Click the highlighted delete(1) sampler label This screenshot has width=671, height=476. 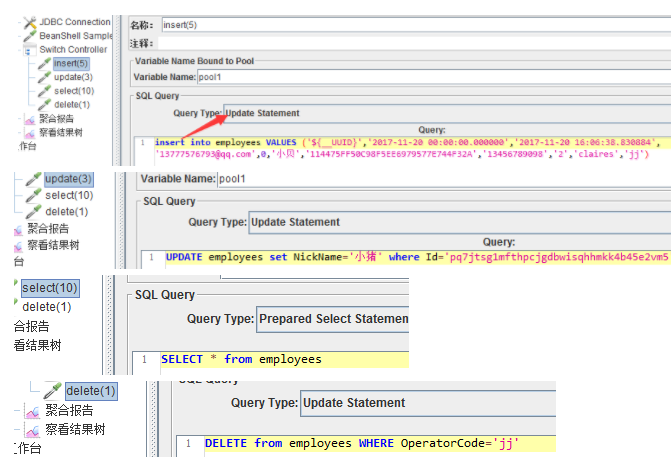tap(91, 391)
